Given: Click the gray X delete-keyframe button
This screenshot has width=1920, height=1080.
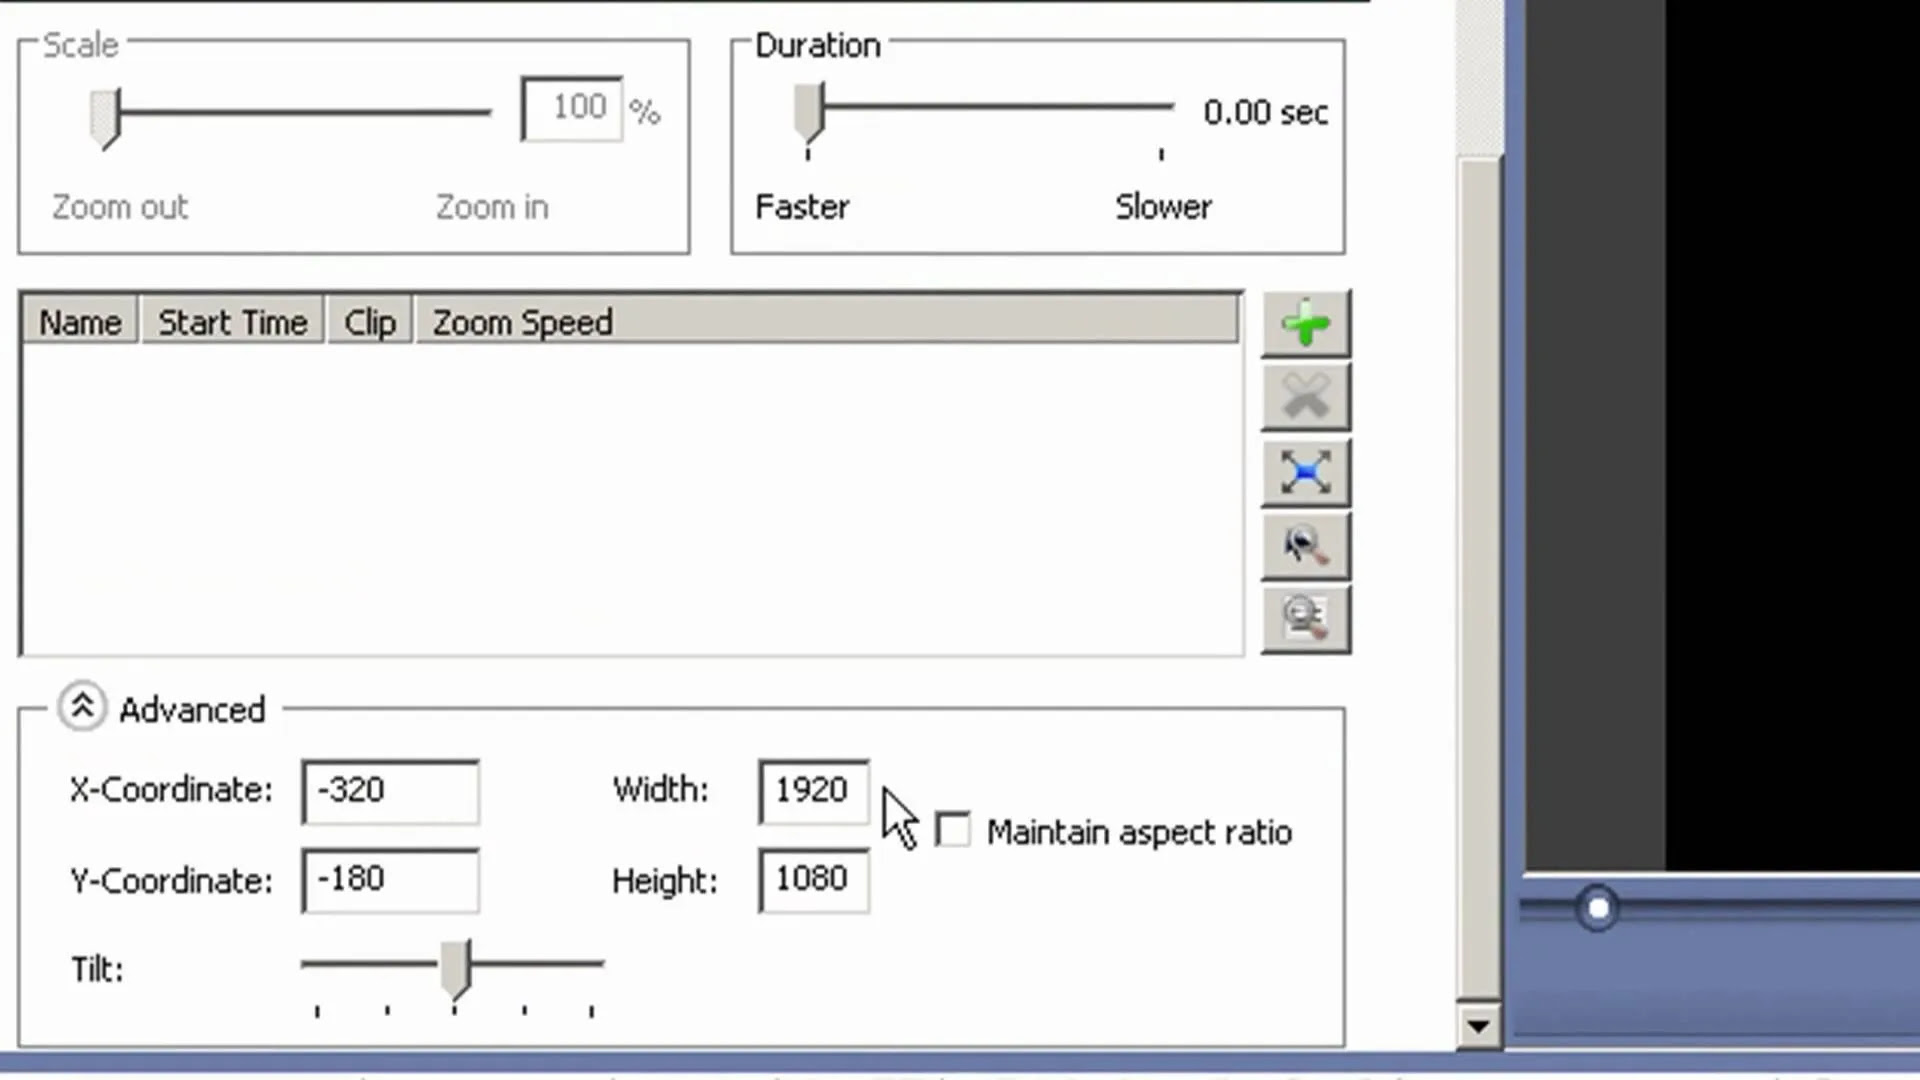Looking at the screenshot, I should click(x=1305, y=397).
